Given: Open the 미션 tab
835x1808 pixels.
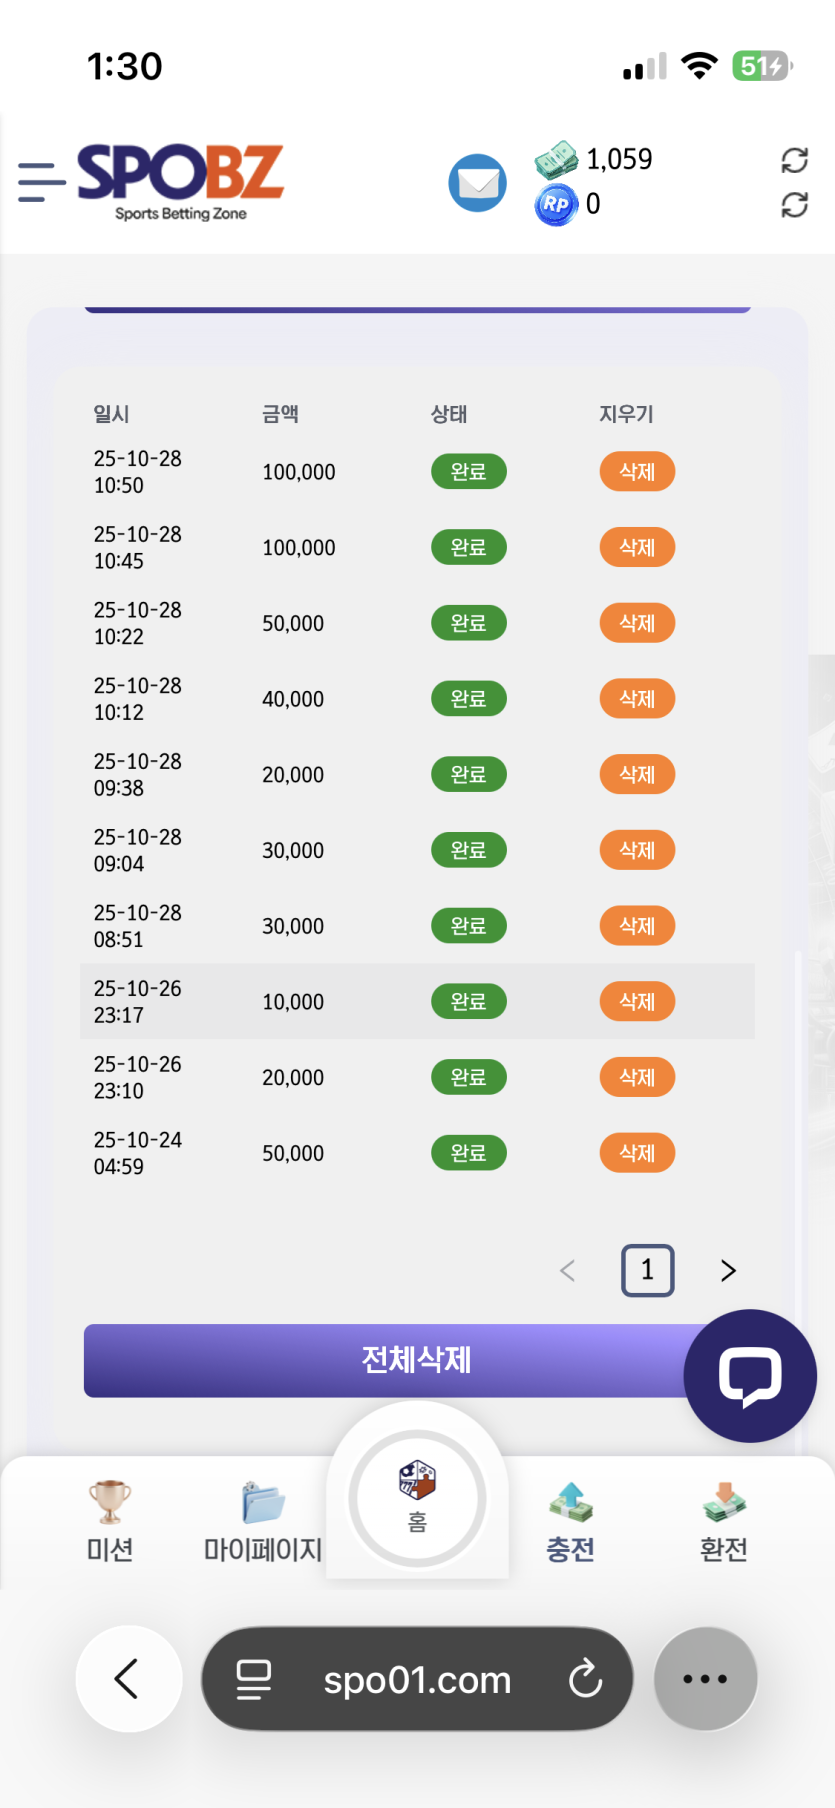Looking at the screenshot, I should [110, 1520].
